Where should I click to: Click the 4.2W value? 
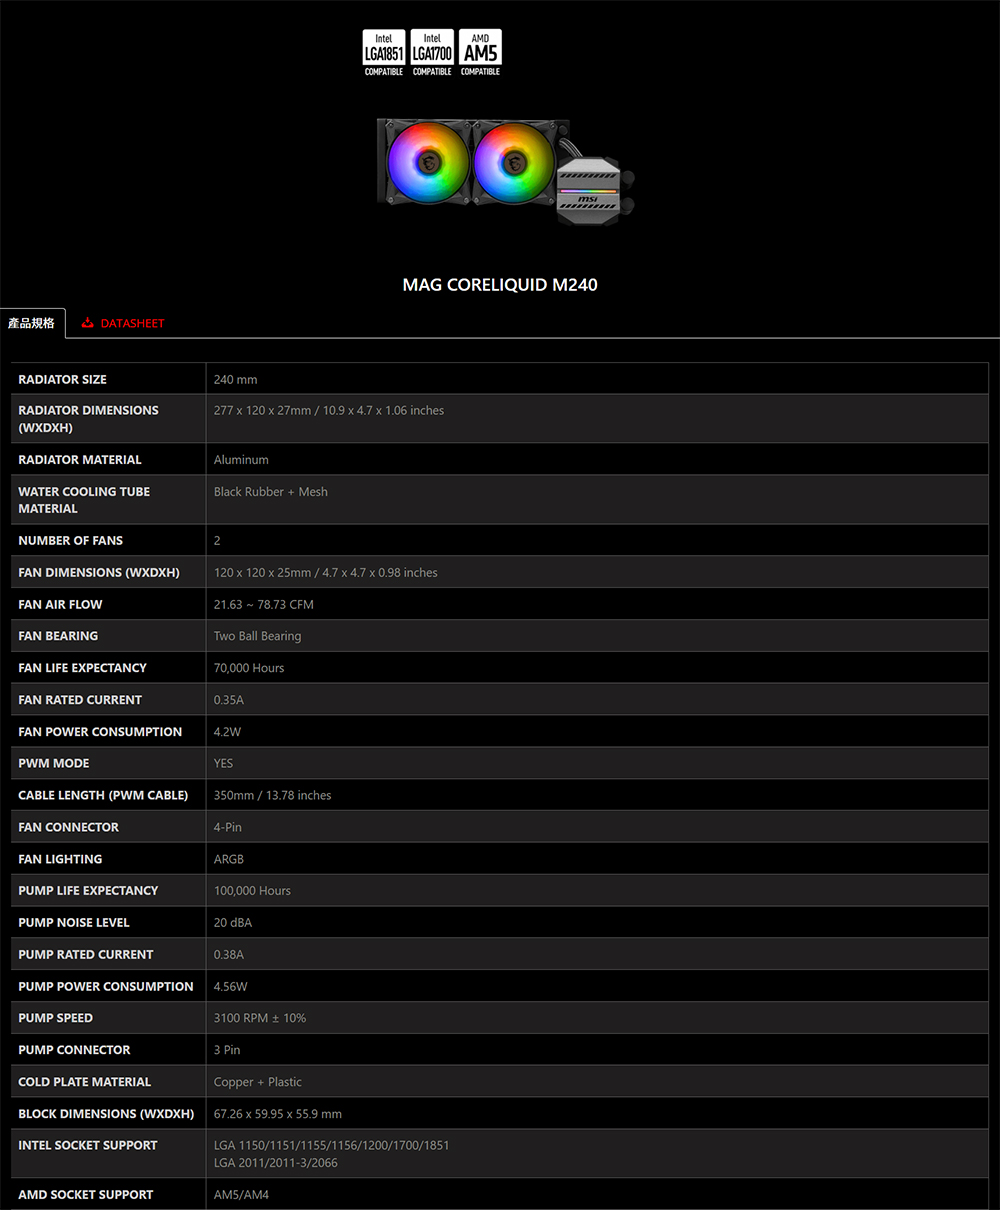227,731
